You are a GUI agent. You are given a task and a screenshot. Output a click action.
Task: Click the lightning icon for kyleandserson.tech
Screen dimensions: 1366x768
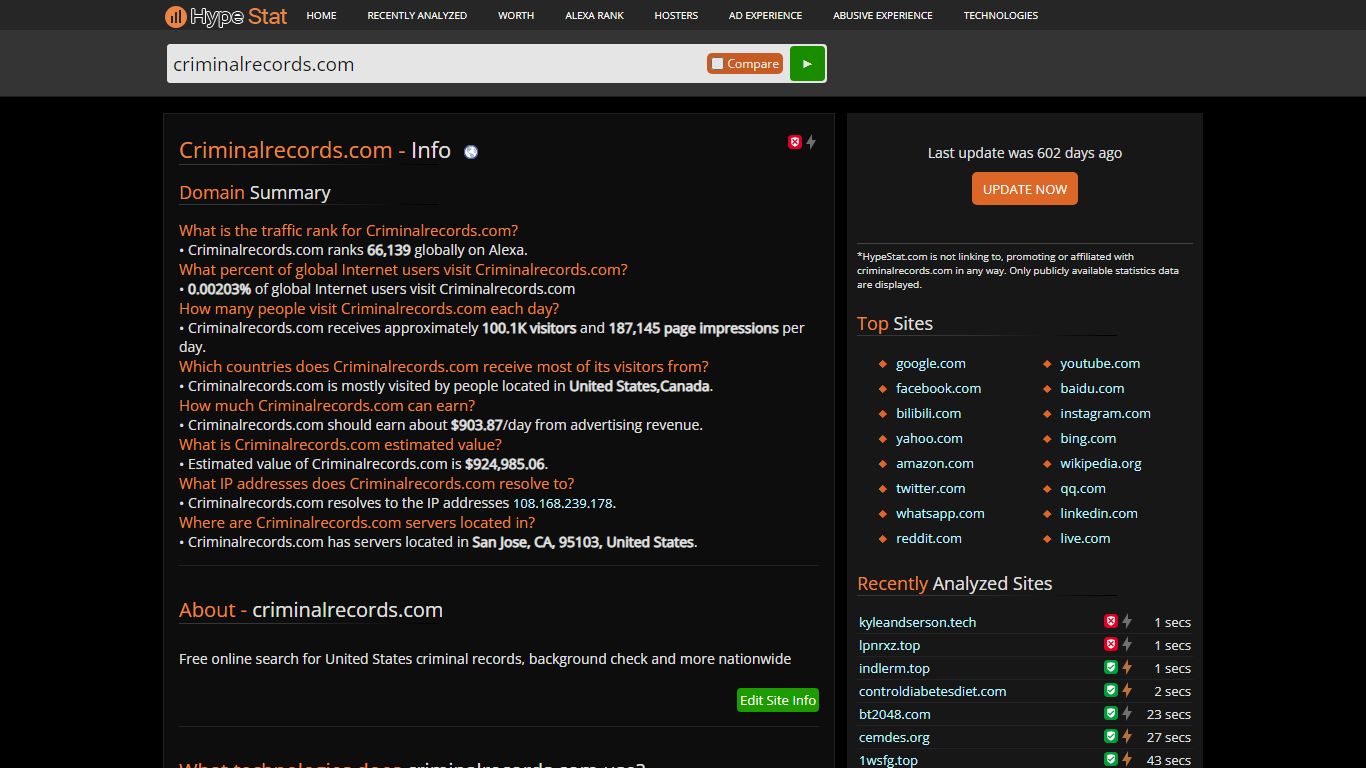1127,621
